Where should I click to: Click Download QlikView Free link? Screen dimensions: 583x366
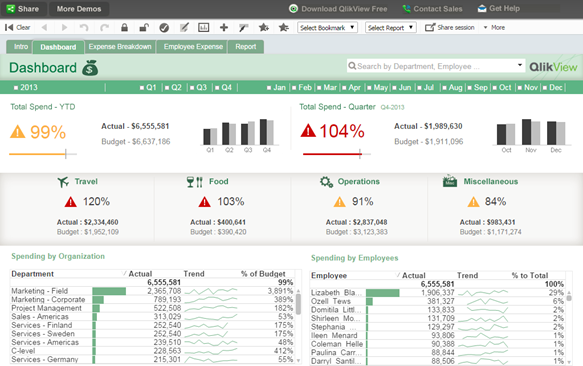tap(338, 9)
